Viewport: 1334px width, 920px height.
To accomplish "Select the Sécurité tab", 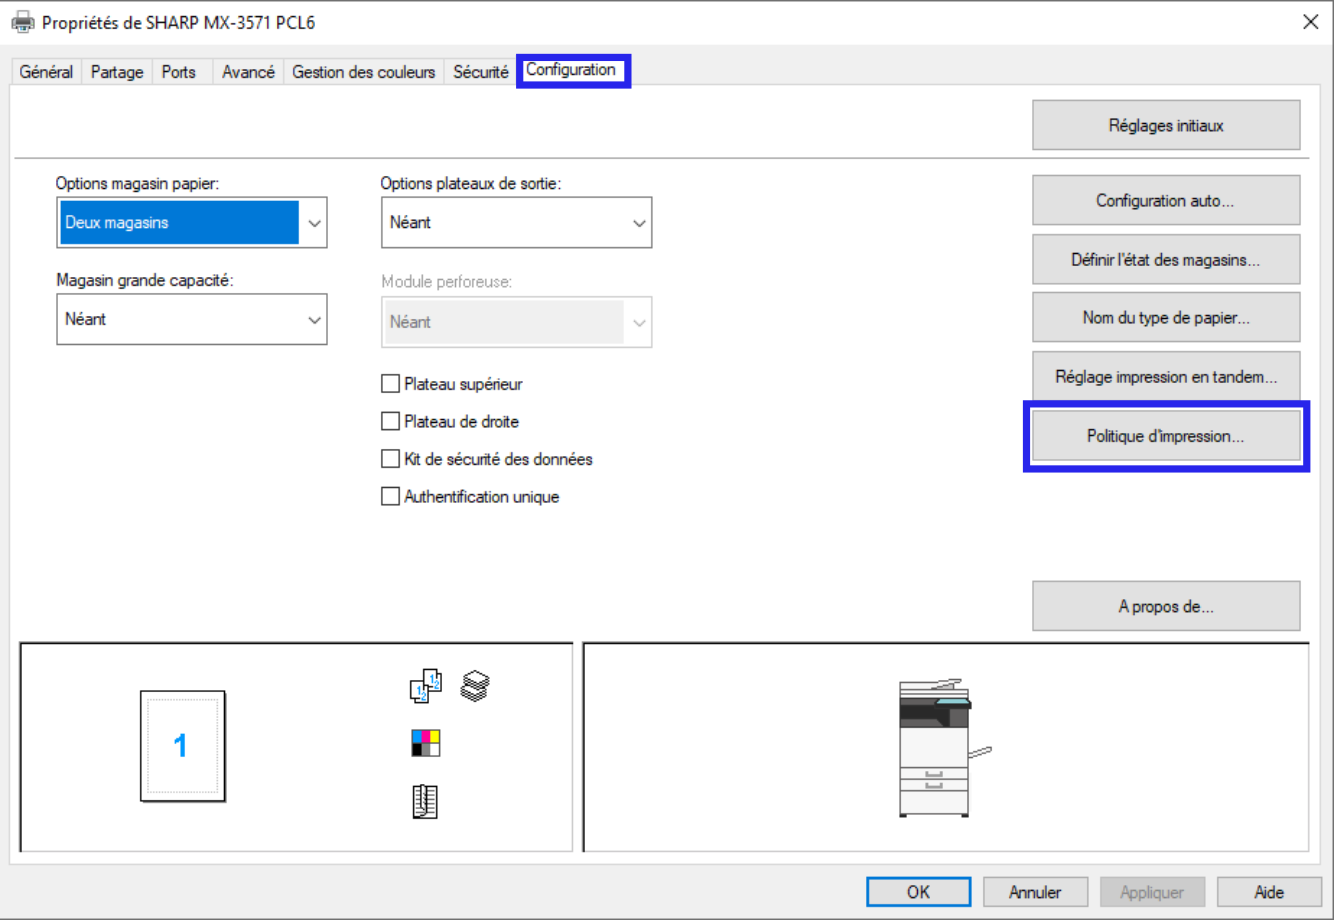I will pos(481,72).
